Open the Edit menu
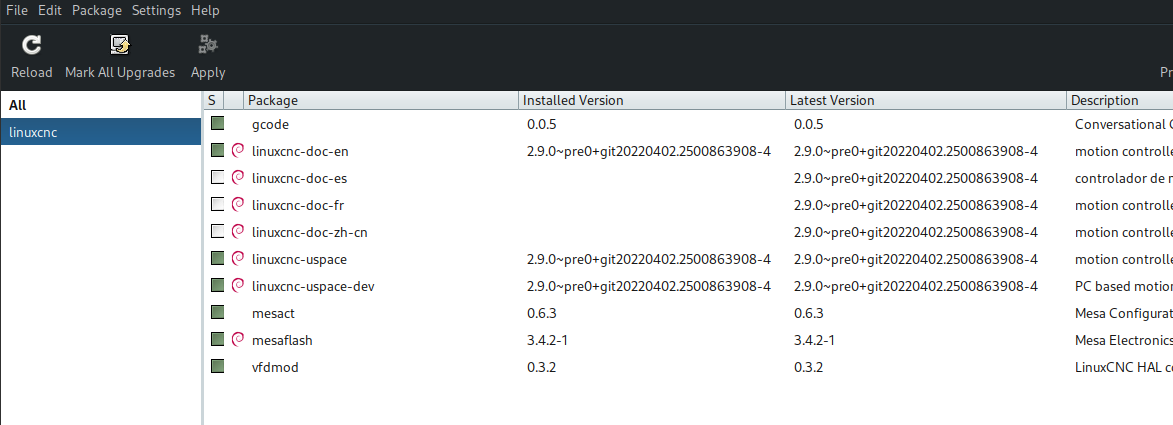The image size is (1173, 425). pos(50,10)
